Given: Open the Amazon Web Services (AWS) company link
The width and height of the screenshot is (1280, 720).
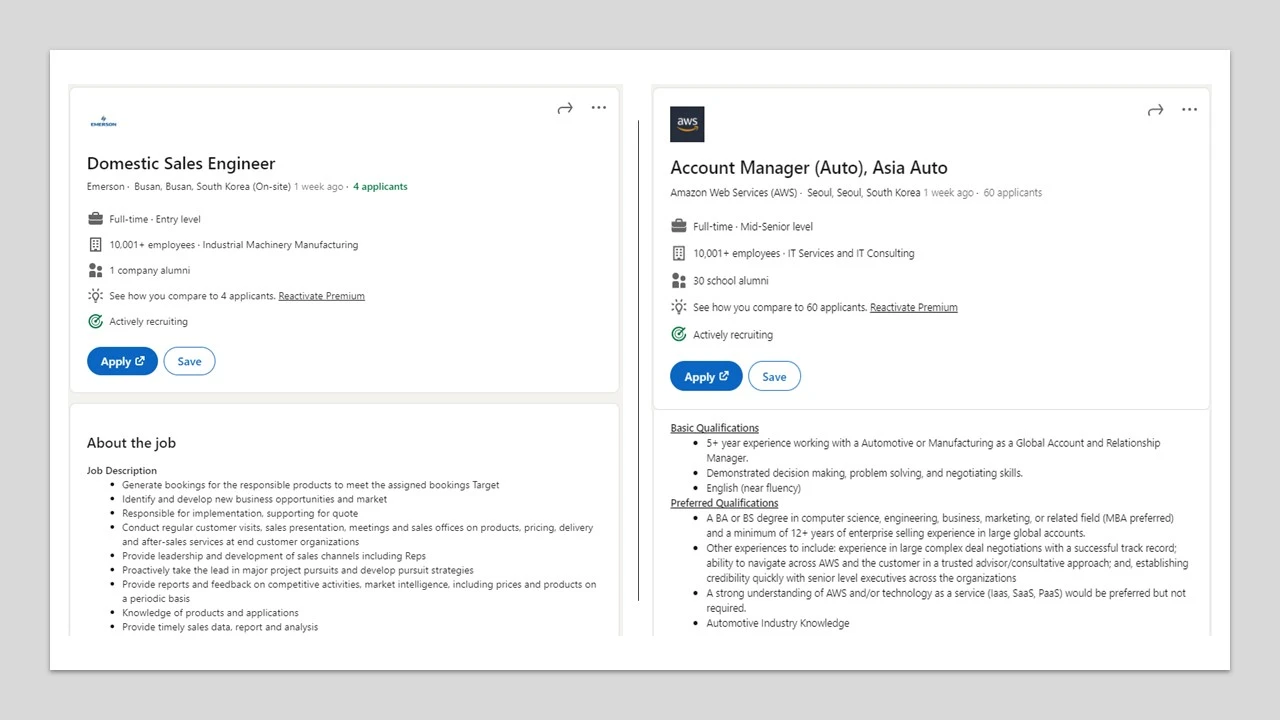Looking at the screenshot, I should click(x=734, y=193).
